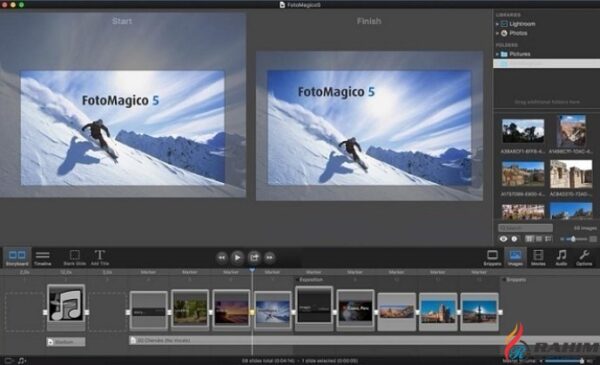This screenshot has width=600, height=365.
Task: Click the screen icon in status bar
Action: pyautogui.click(x=8, y=360)
